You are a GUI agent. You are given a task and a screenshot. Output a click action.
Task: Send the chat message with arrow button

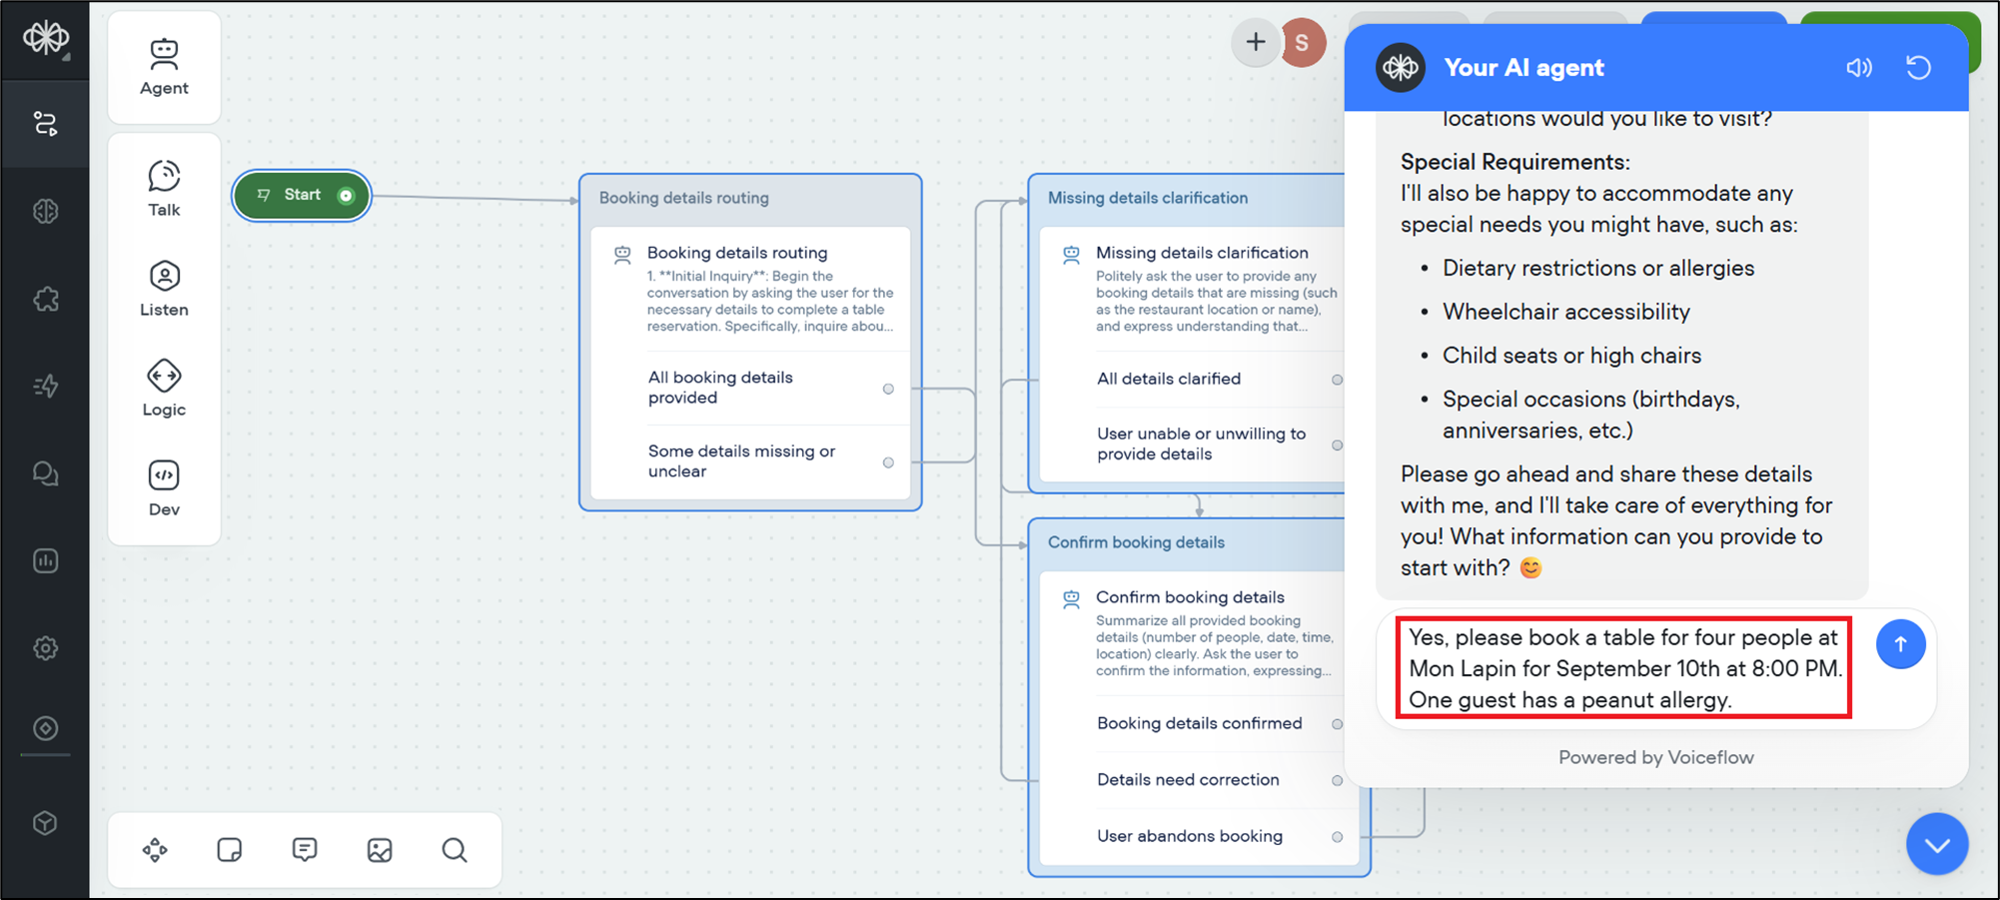point(1900,645)
